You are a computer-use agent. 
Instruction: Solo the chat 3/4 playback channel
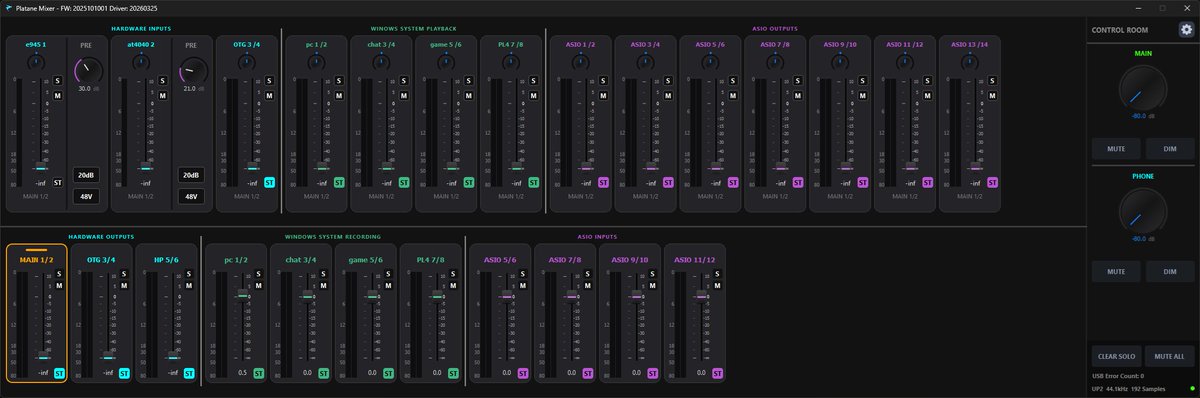tap(403, 80)
